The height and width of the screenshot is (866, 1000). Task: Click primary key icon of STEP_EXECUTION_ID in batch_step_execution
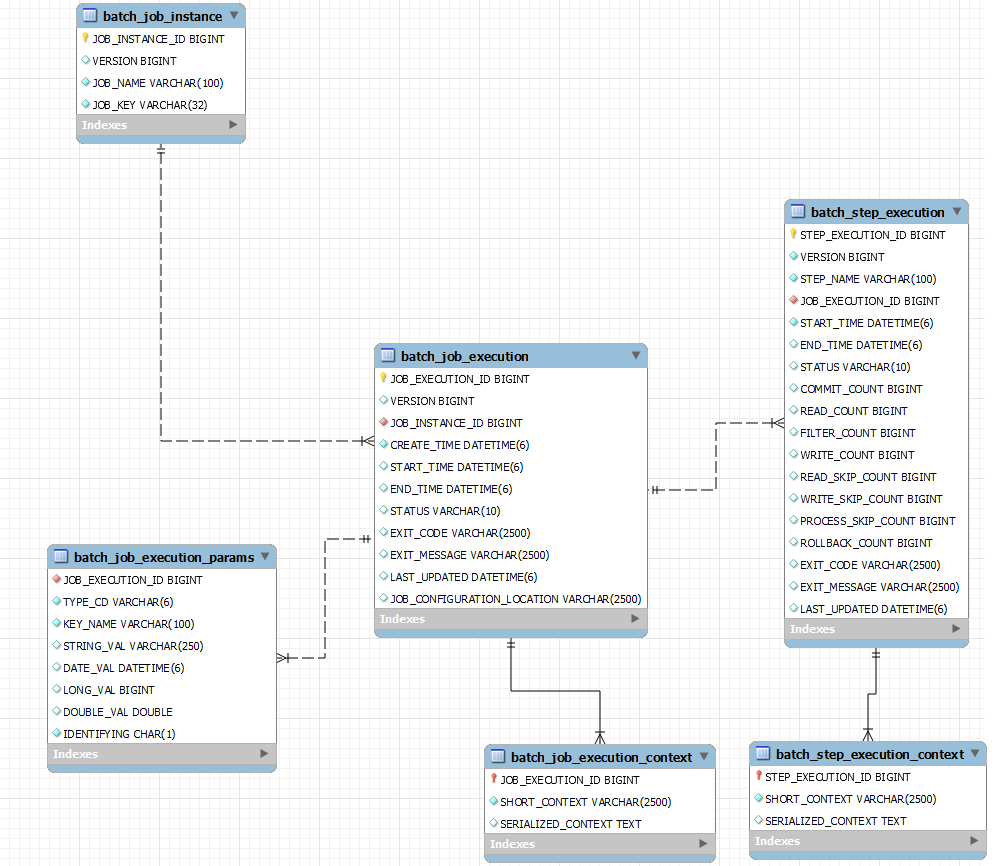click(x=793, y=234)
